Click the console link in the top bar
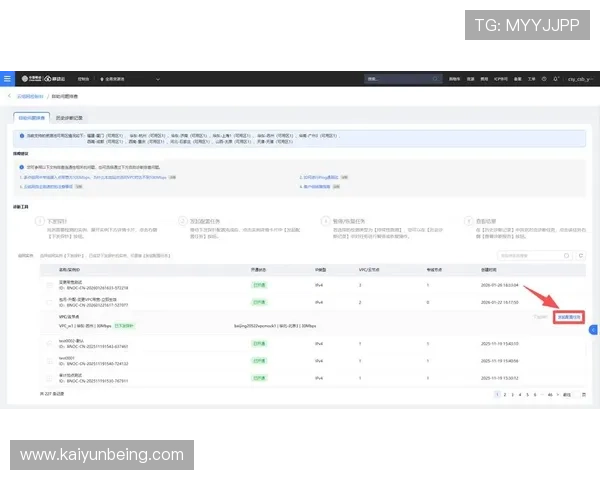 [83, 78]
